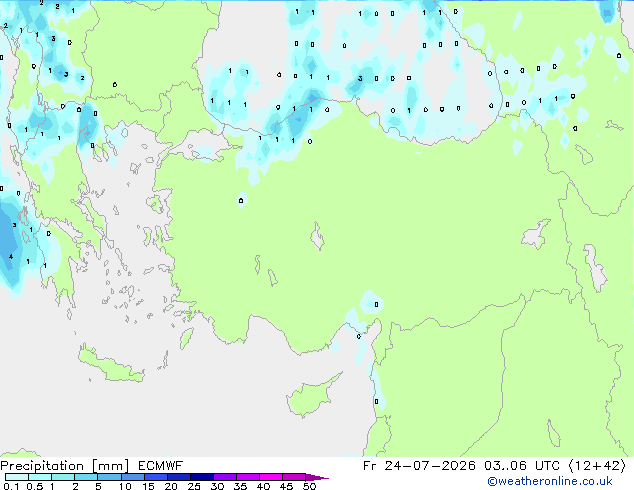
Task: Click the legend scale label "25"
Action: pos(194,486)
